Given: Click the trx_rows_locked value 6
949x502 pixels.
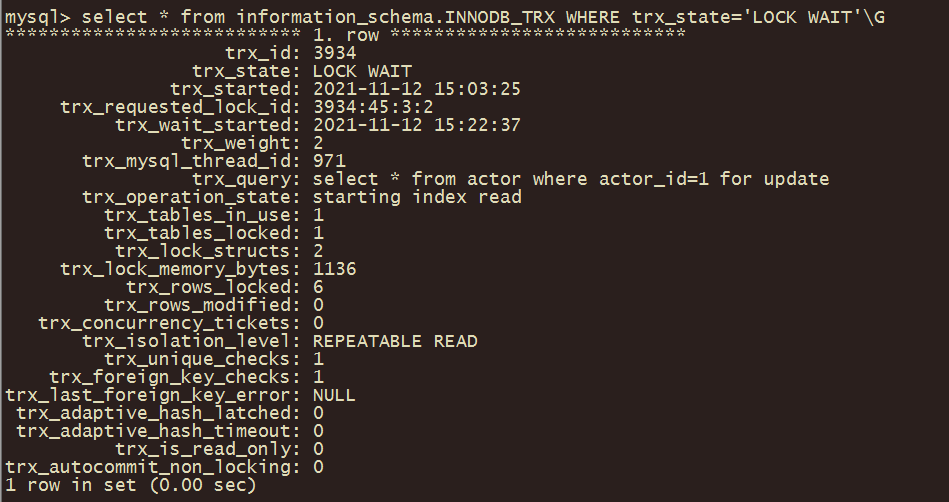Looking at the screenshot, I should [x=318, y=287].
